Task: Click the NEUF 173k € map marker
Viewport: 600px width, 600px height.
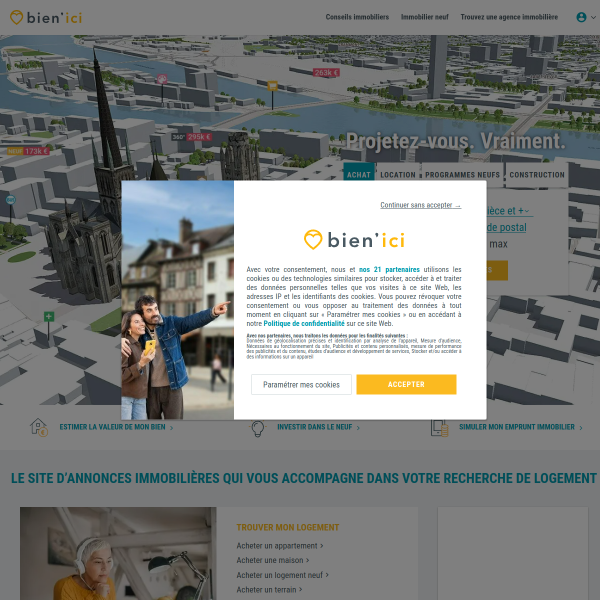Action: (28, 151)
